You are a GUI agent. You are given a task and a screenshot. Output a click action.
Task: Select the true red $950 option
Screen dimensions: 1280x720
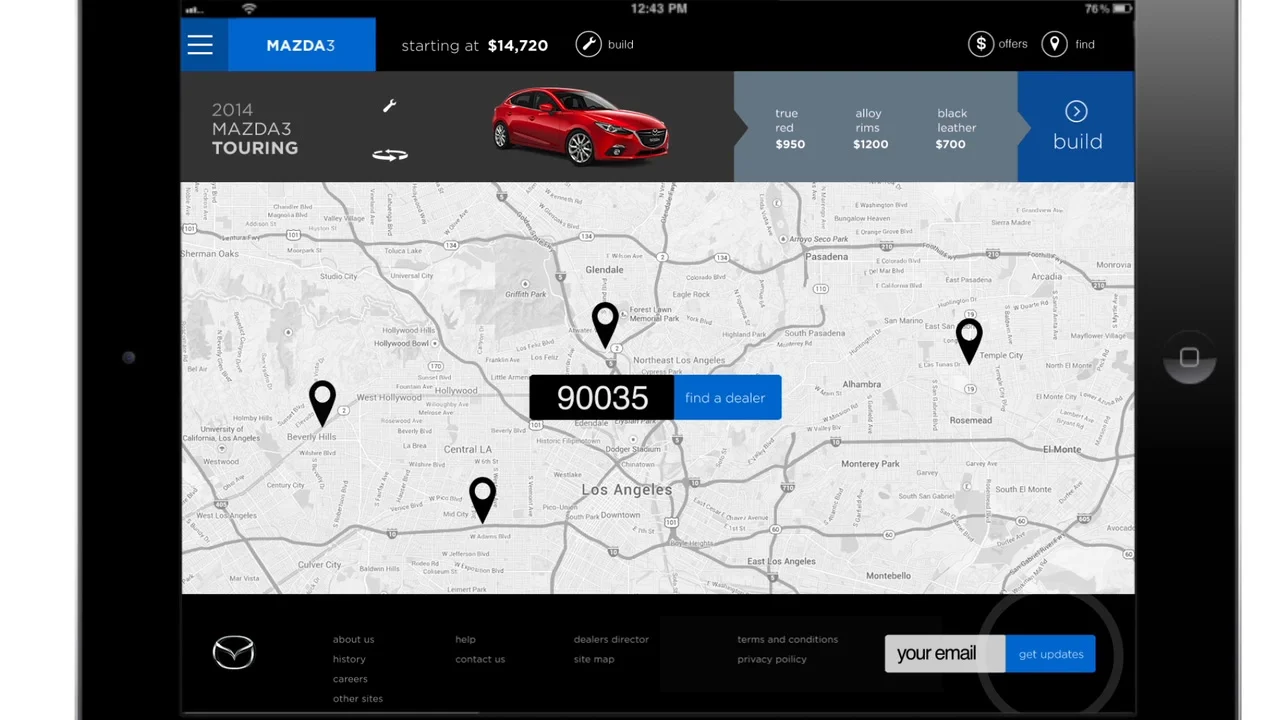[789, 128]
